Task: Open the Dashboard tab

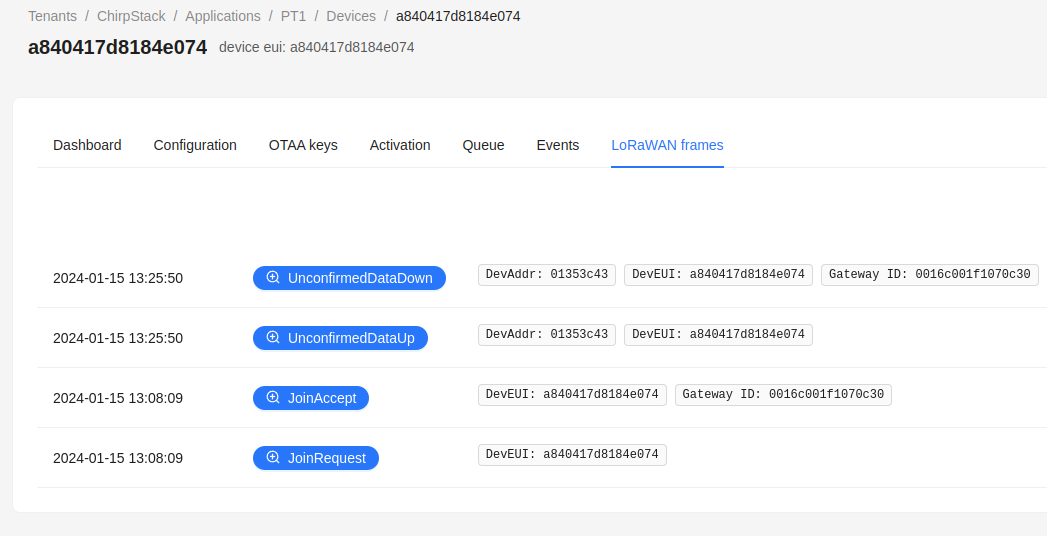Action: [87, 145]
